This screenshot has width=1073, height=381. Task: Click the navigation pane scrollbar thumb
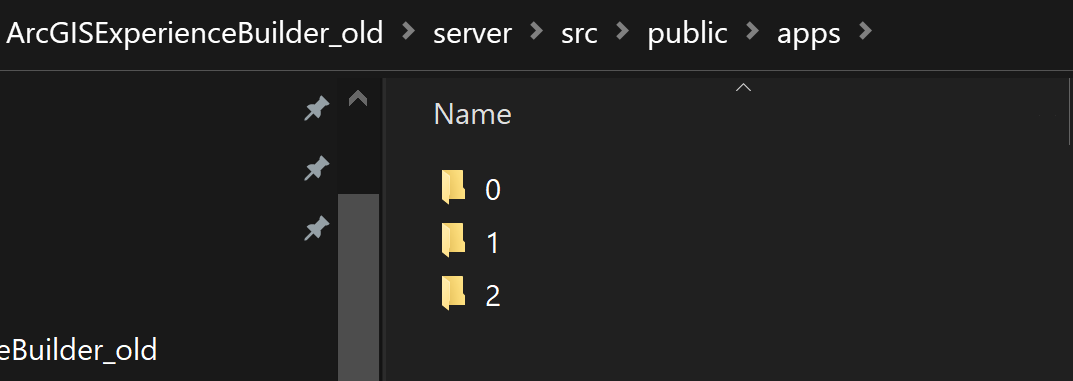[359, 287]
